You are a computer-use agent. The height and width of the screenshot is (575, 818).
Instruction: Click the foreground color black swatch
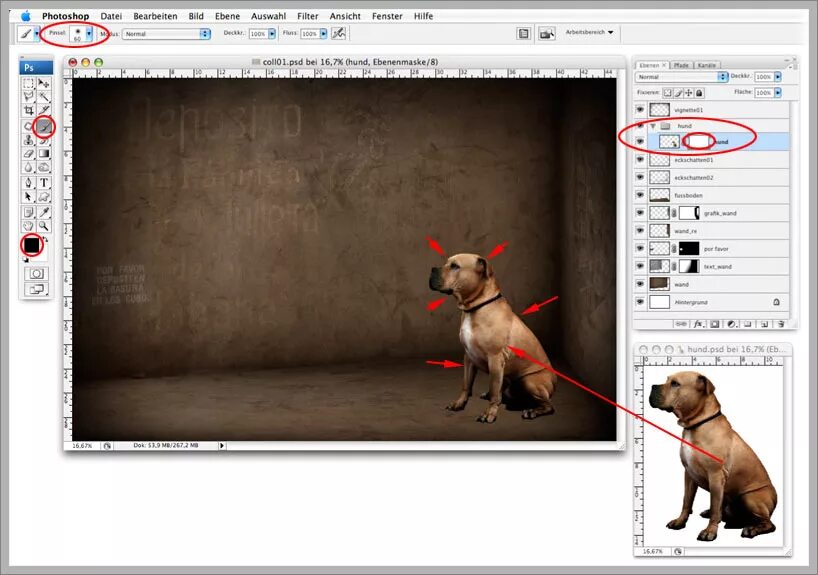(x=31, y=244)
